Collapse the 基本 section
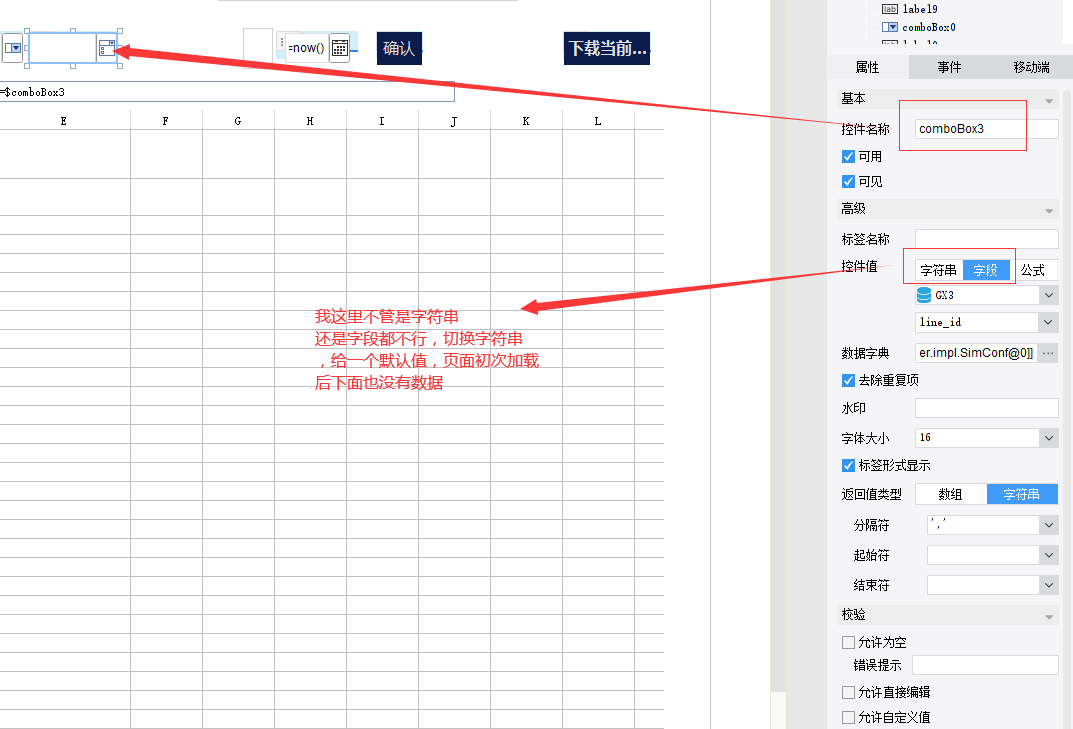The width and height of the screenshot is (1073, 729). coord(1049,101)
